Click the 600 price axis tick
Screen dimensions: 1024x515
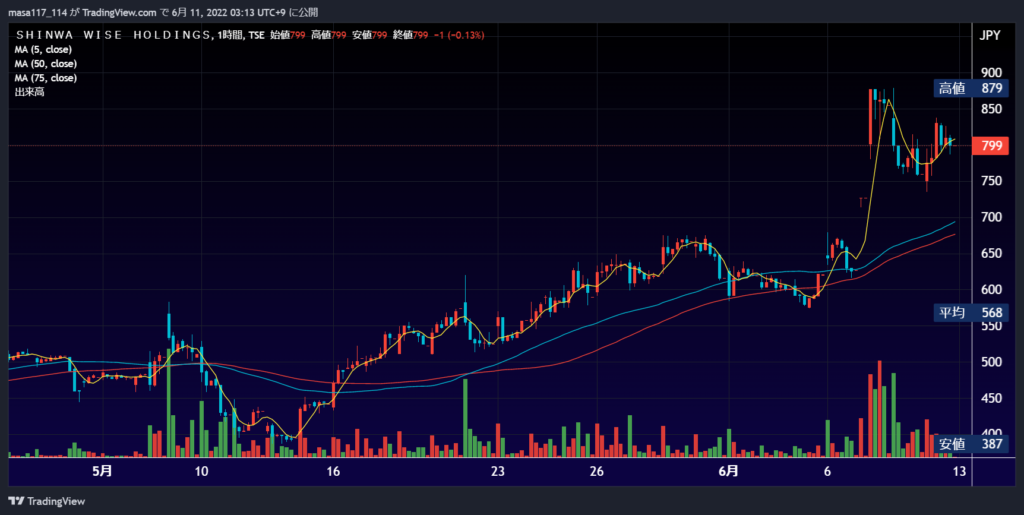pos(991,289)
